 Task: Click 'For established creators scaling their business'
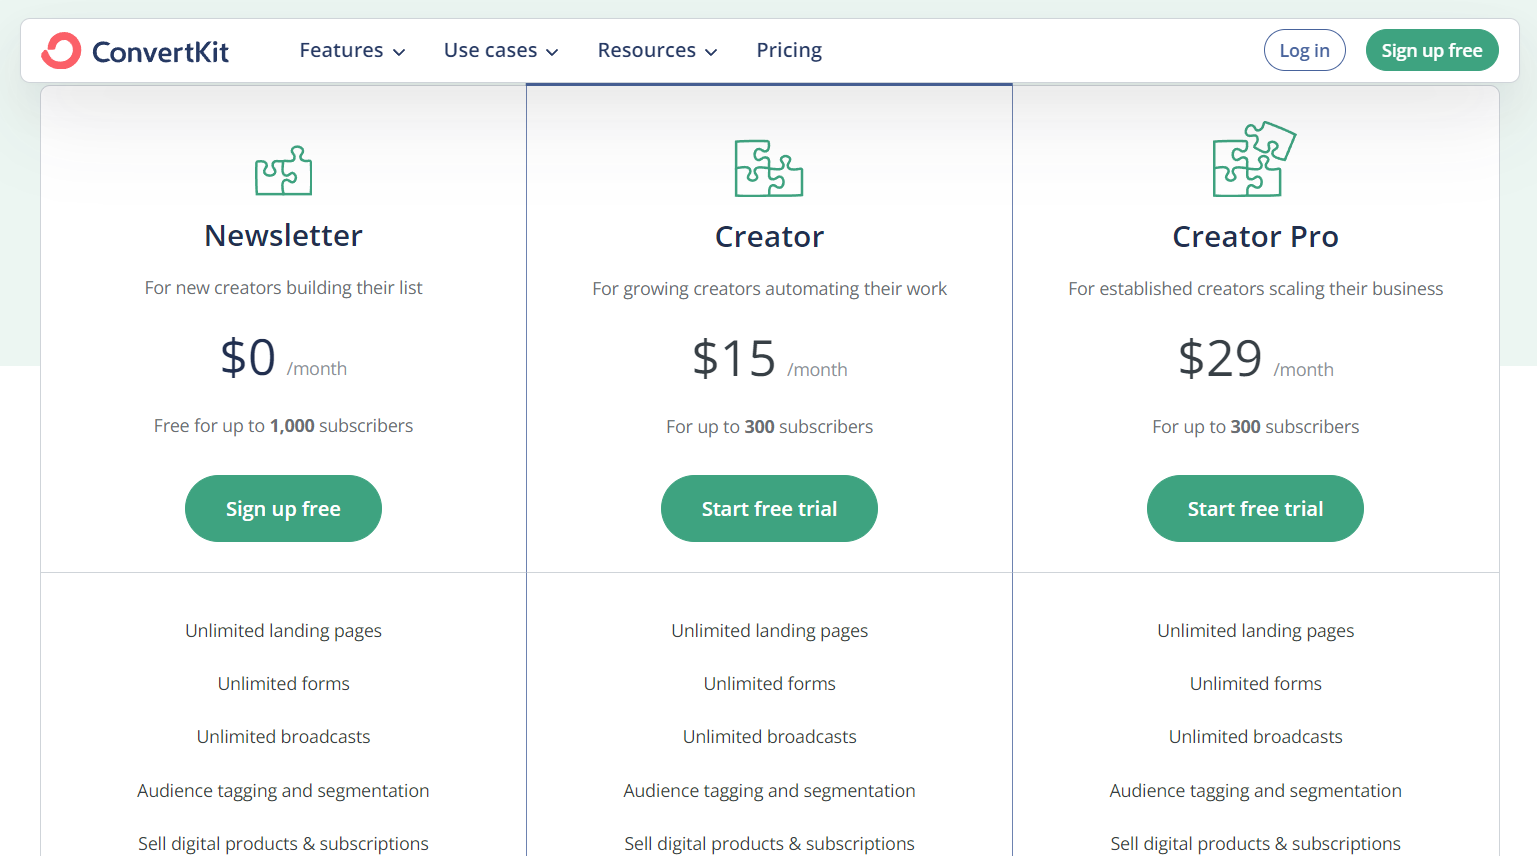[x=1255, y=289]
